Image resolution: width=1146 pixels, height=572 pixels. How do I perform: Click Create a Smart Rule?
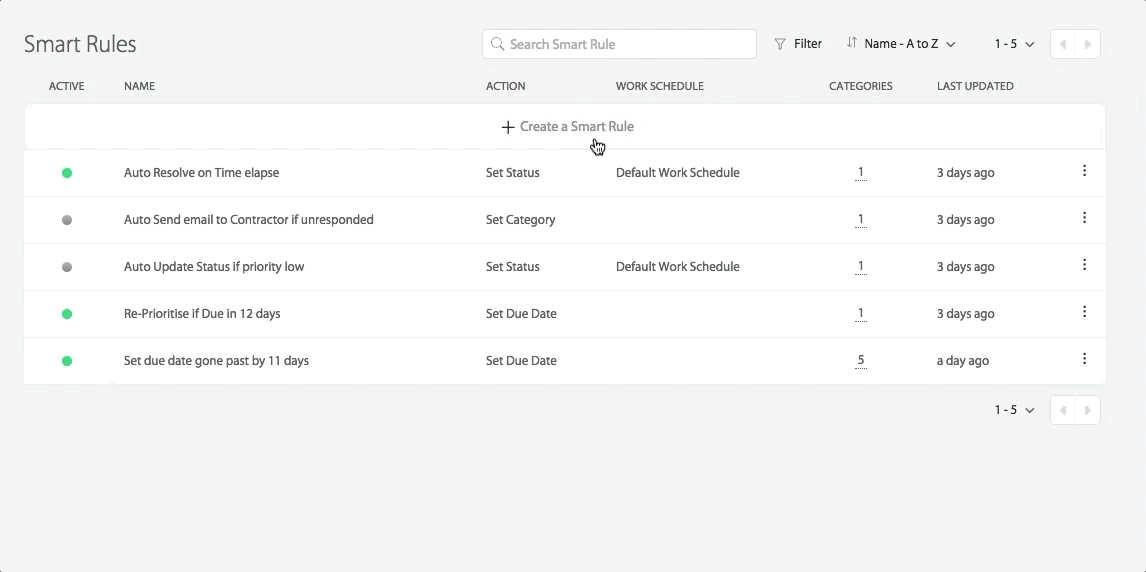[x=567, y=126]
